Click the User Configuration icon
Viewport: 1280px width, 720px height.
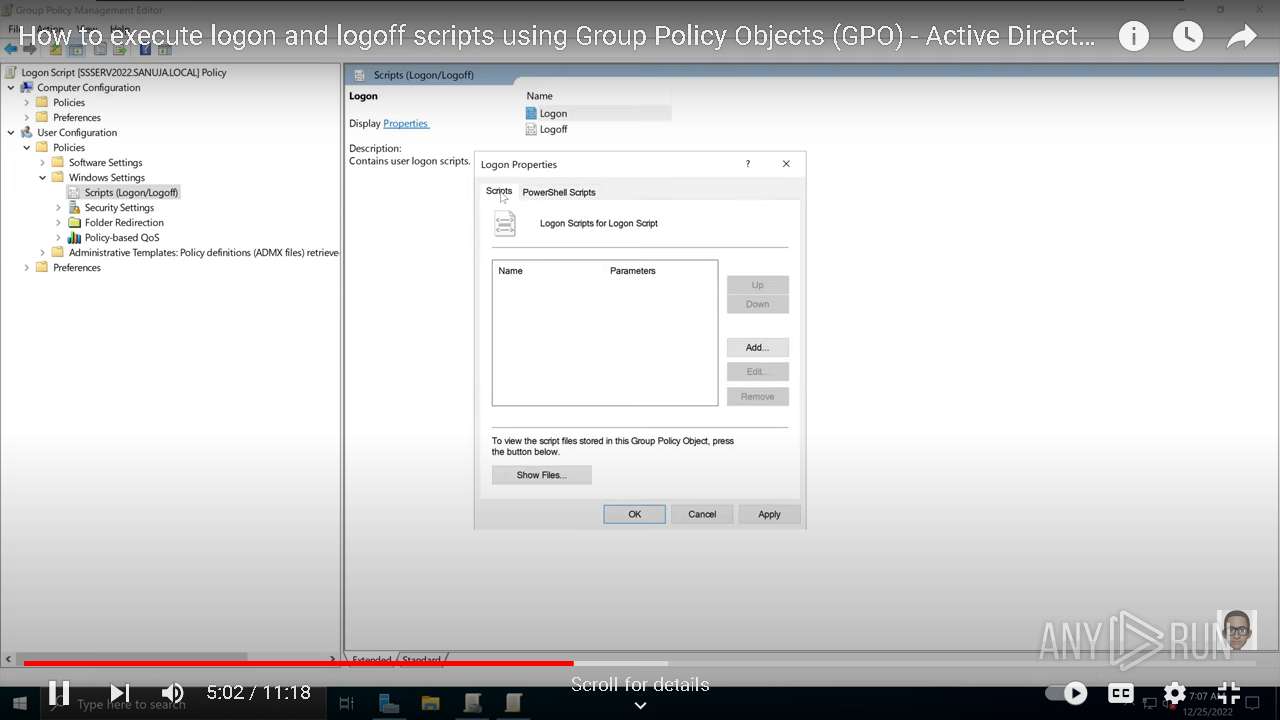point(27,132)
